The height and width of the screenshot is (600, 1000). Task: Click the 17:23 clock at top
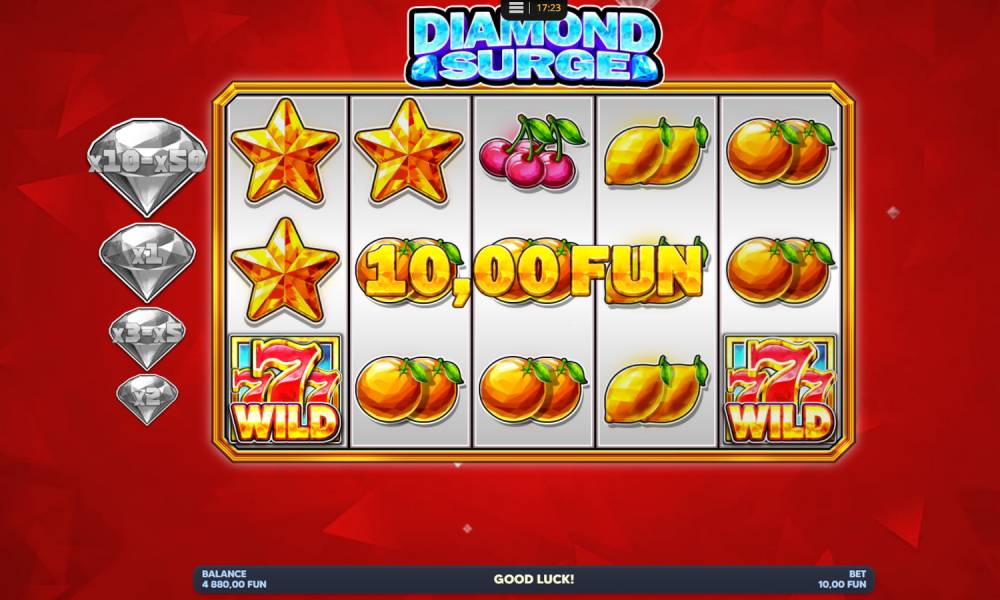point(548,8)
